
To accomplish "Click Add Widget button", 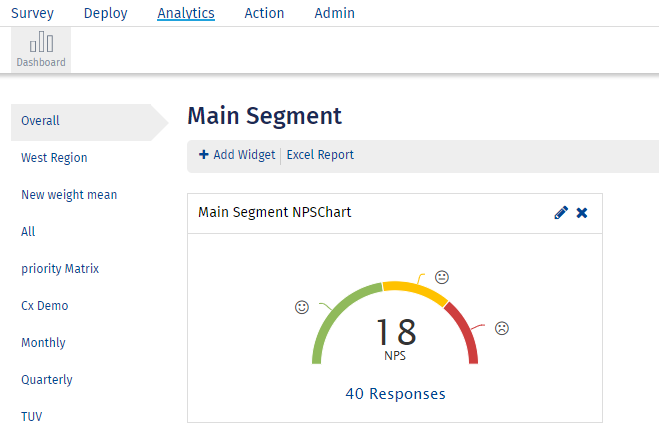I will click(x=237, y=155).
